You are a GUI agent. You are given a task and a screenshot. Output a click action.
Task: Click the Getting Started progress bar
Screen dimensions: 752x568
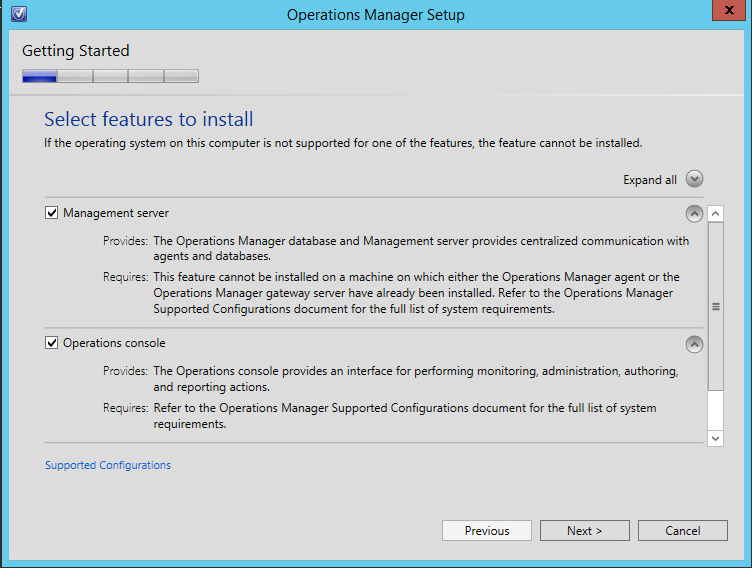click(110, 76)
